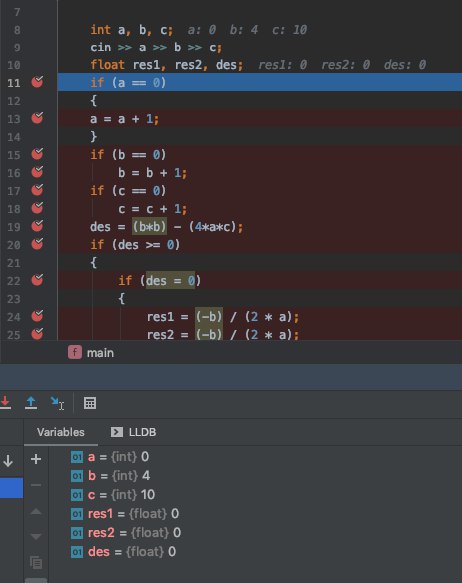Image resolution: width=462 pixels, height=583 pixels.
Task: Select variable c = {int} 10
Action: (113, 495)
